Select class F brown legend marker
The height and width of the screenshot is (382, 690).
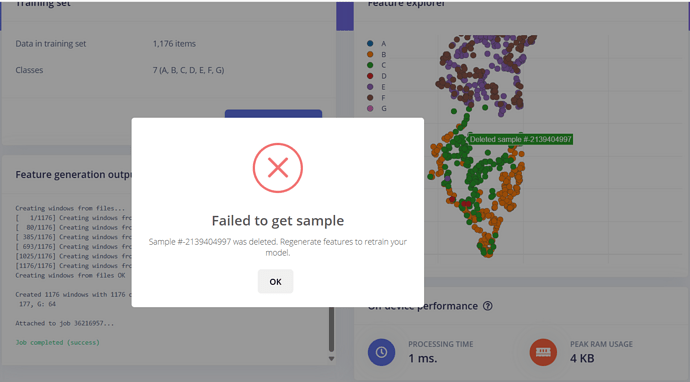370,97
